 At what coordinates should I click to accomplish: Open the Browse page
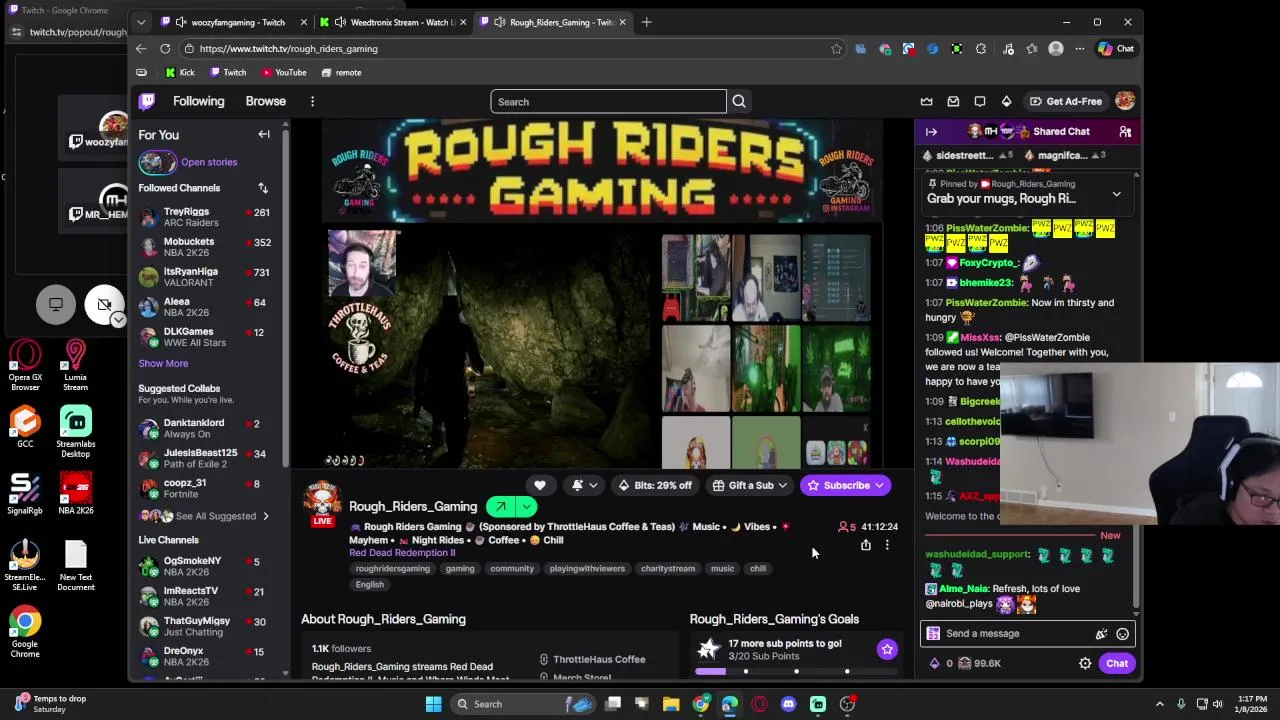(266, 101)
